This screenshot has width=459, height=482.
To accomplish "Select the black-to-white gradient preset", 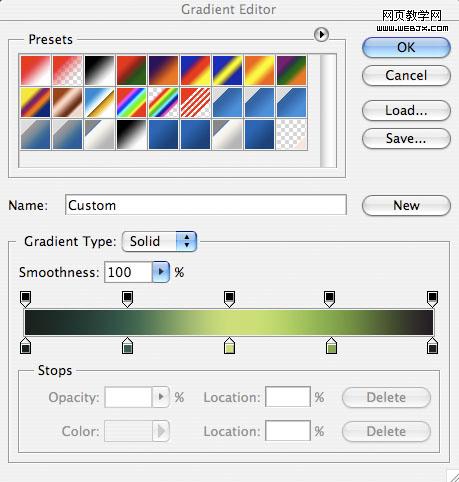I will pos(99,70).
